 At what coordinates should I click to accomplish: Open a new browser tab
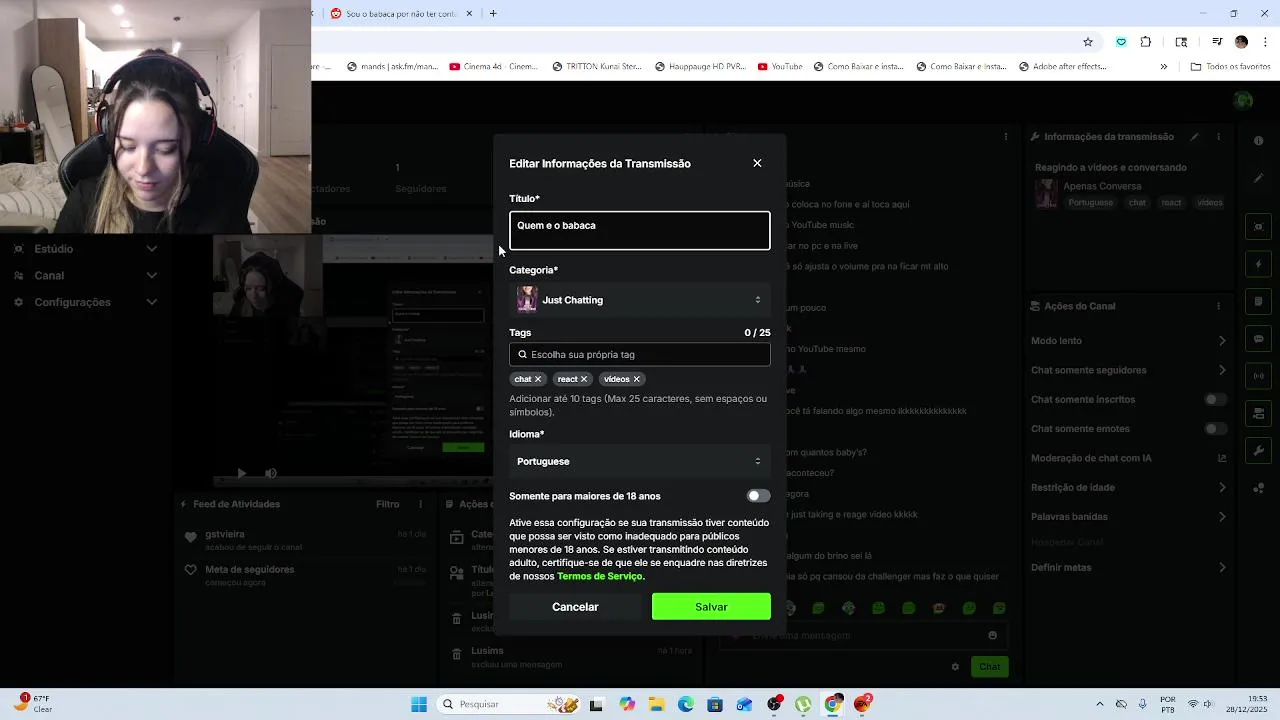[x=493, y=14]
